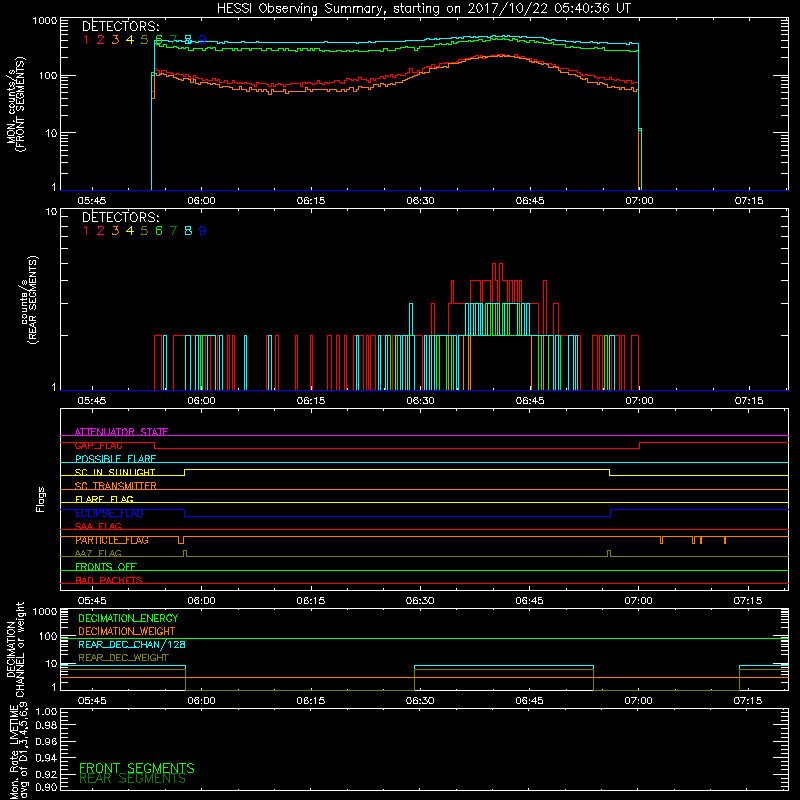The image size is (800, 800).
Task: Click the Flags y-axis title
Action: click(41, 499)
